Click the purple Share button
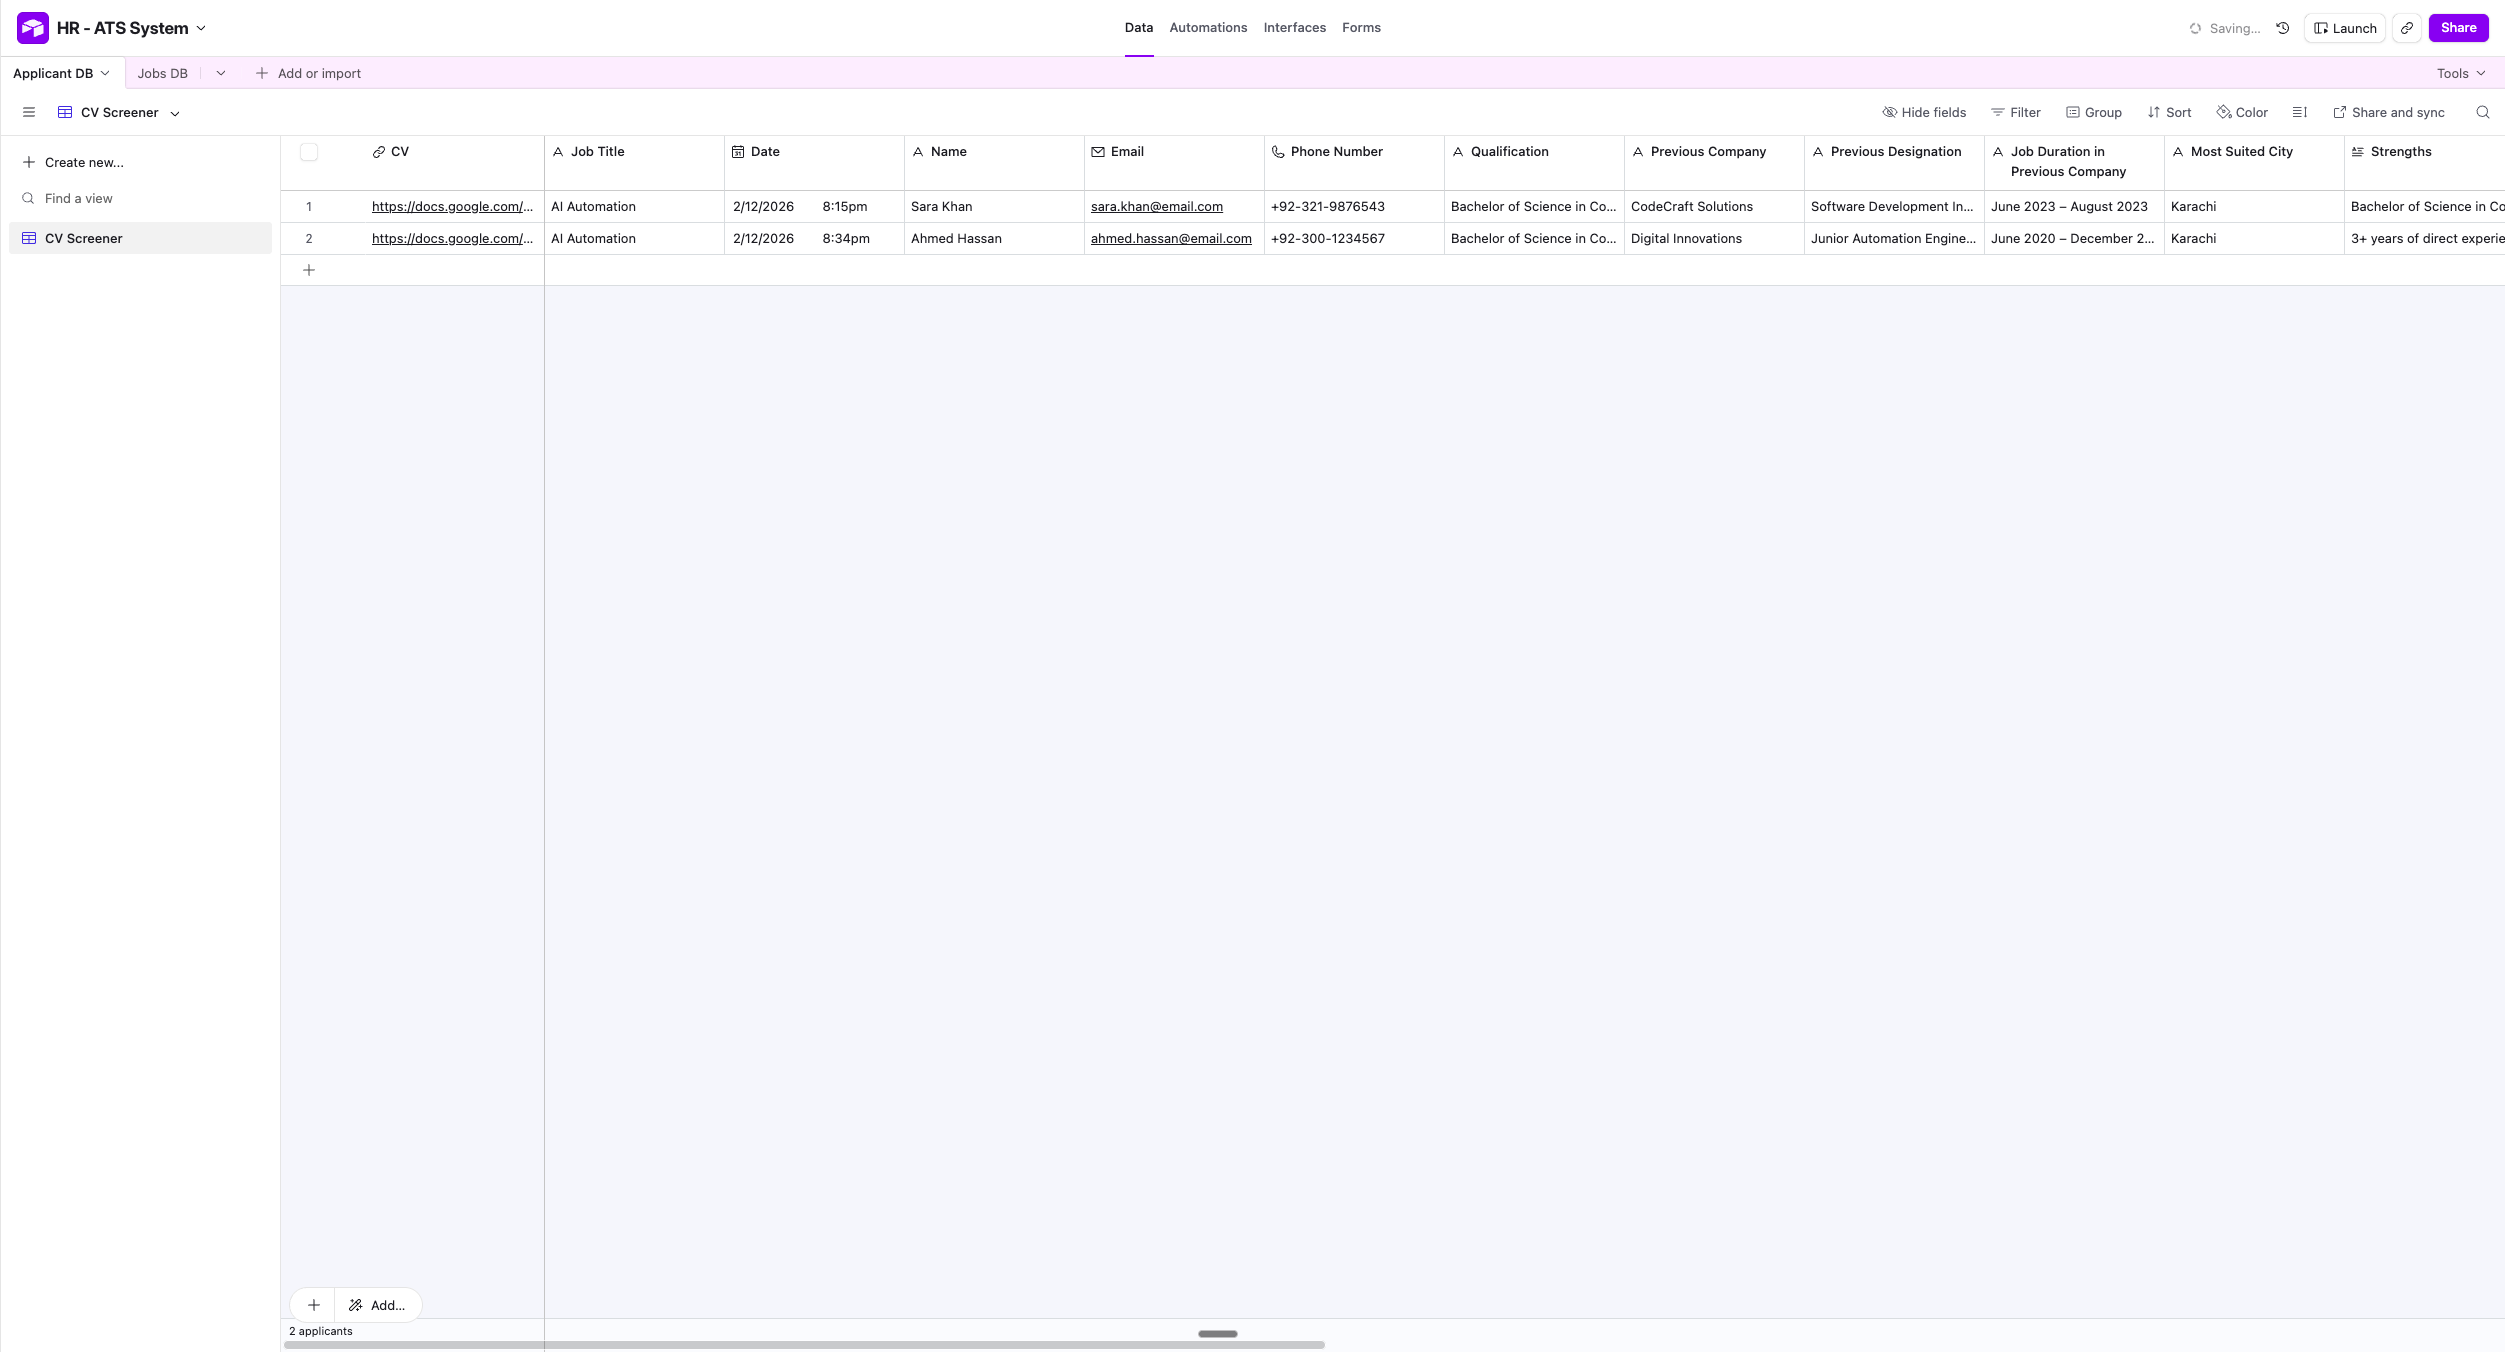 2458,28
